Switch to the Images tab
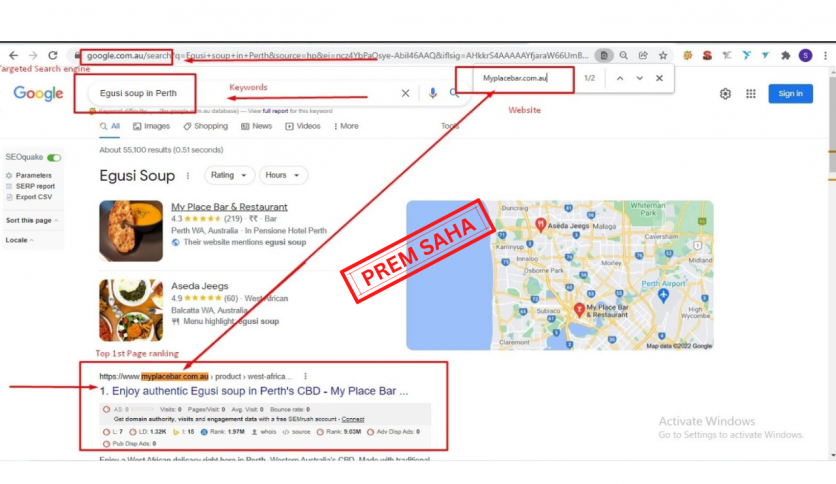The height and width of the screenshot is (484, 836). pyautogui.click(x=151, y=126)
